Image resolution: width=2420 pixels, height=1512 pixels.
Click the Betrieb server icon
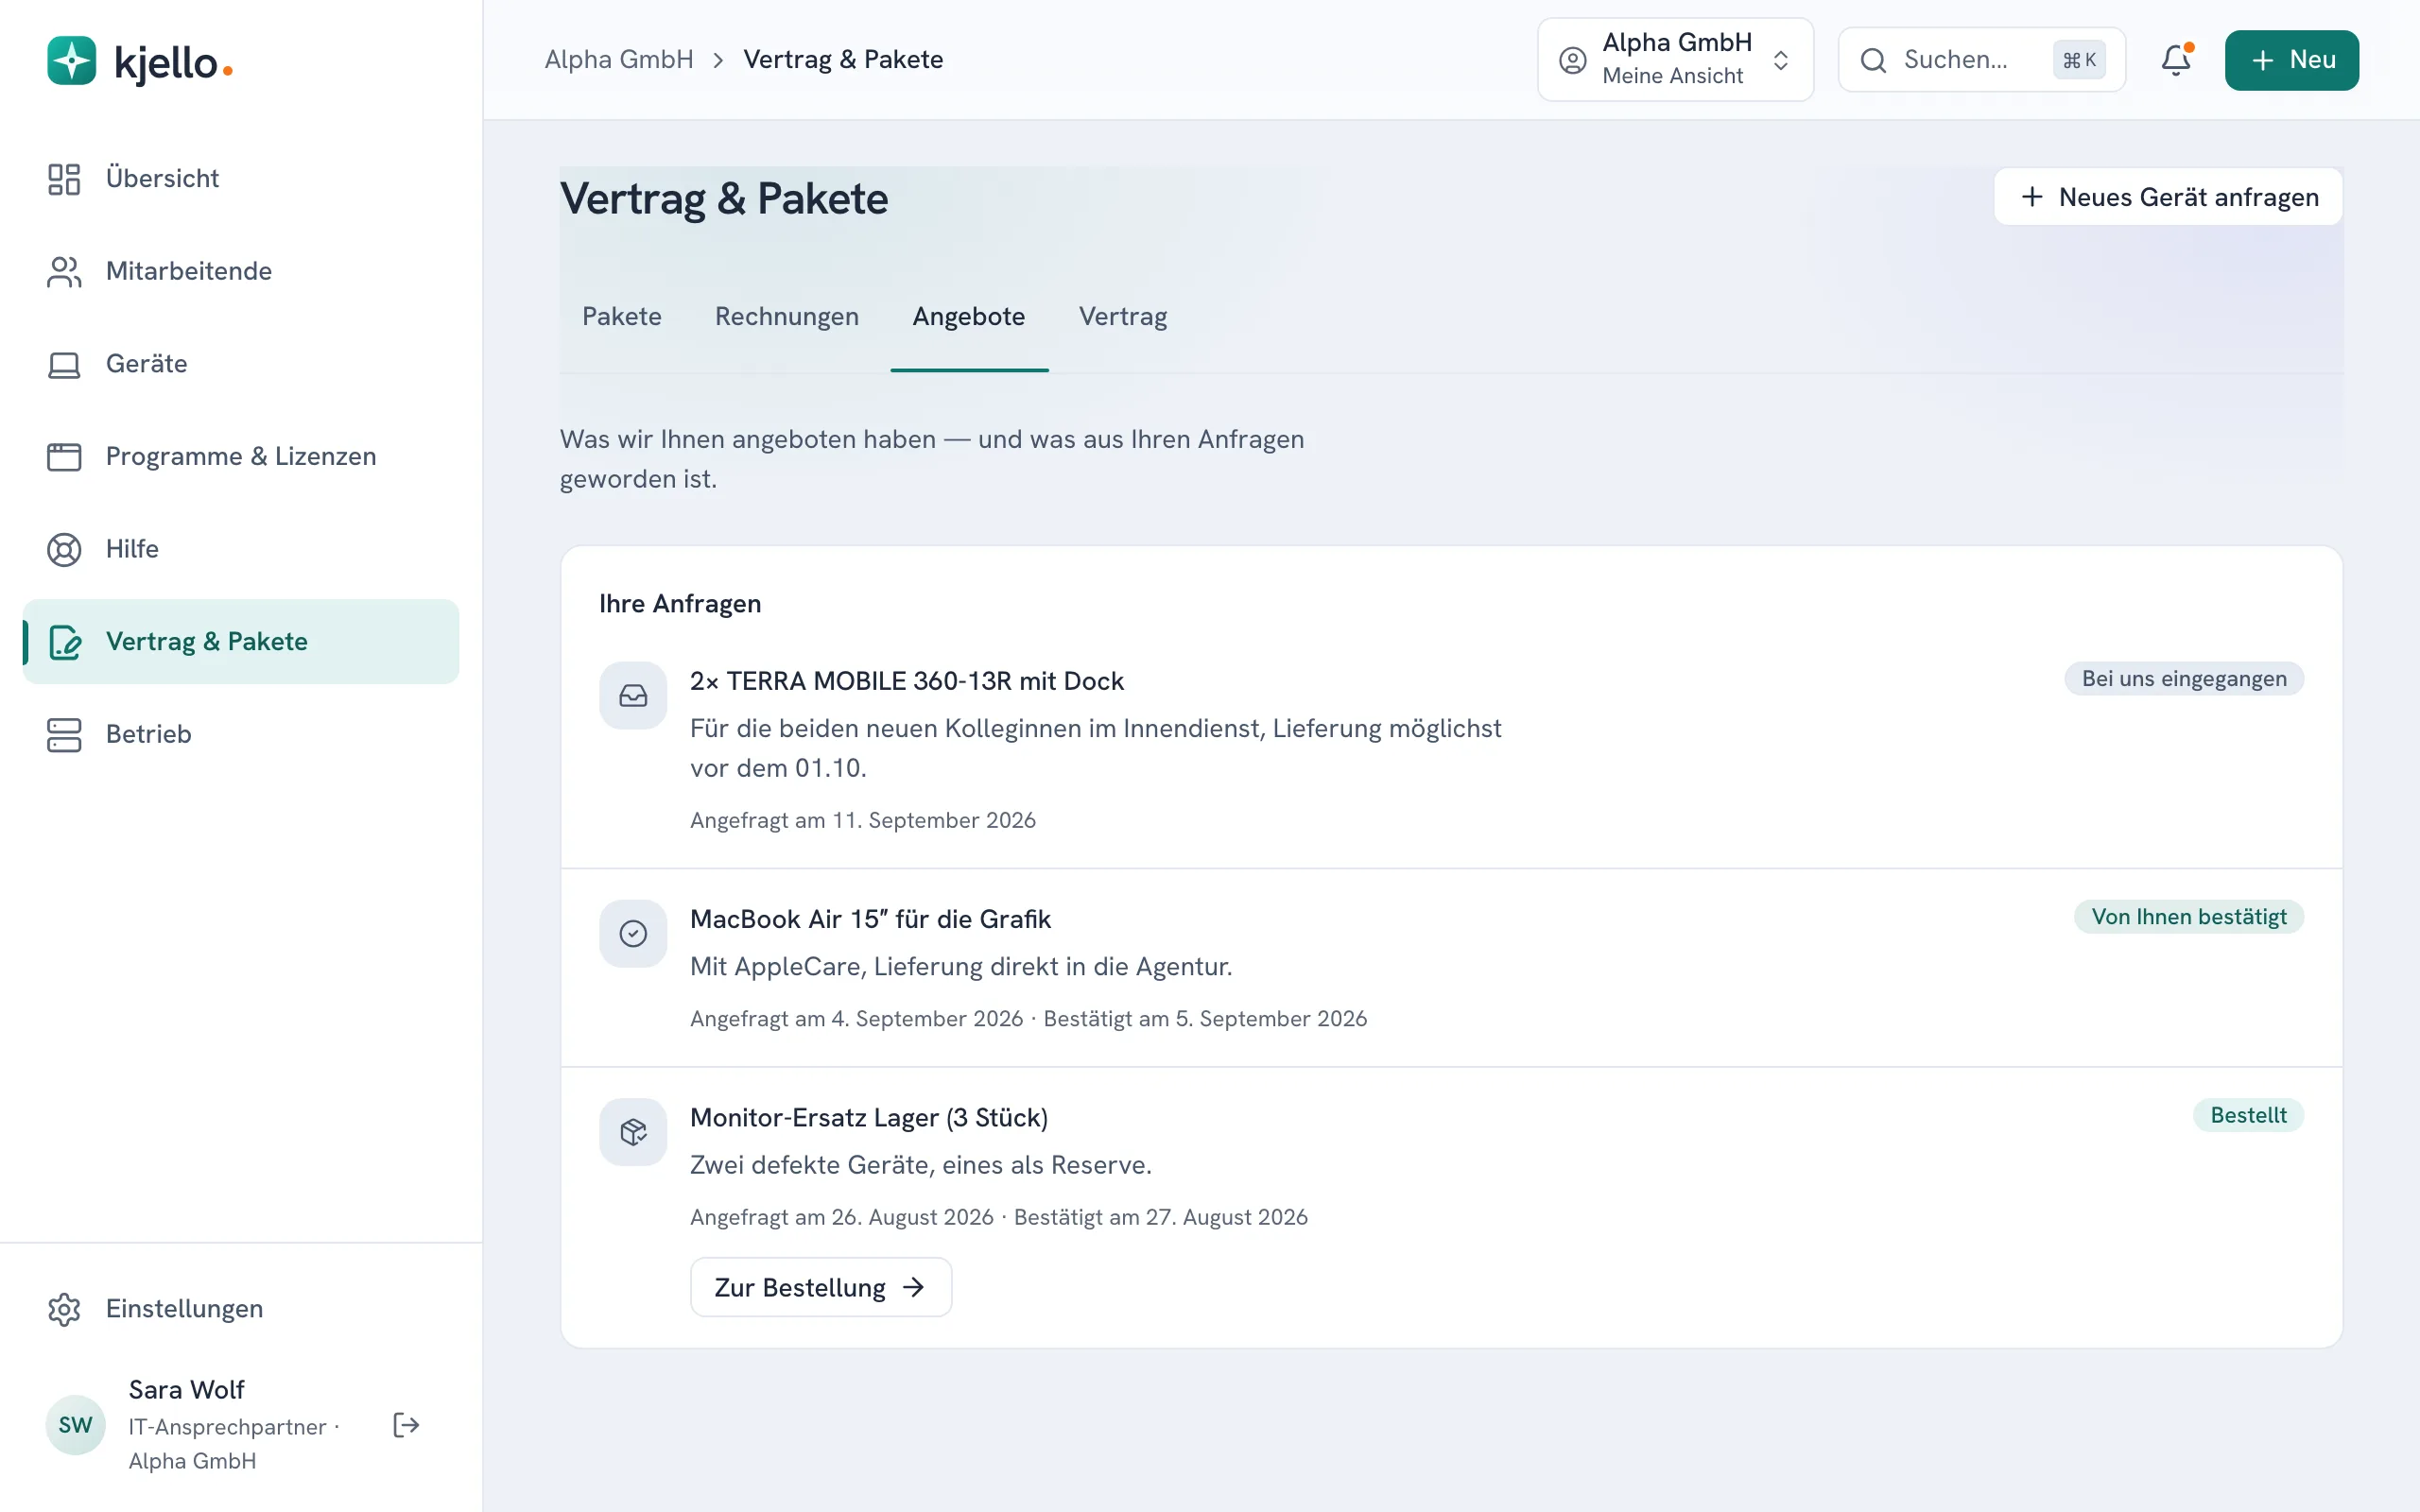click(64, 735)
